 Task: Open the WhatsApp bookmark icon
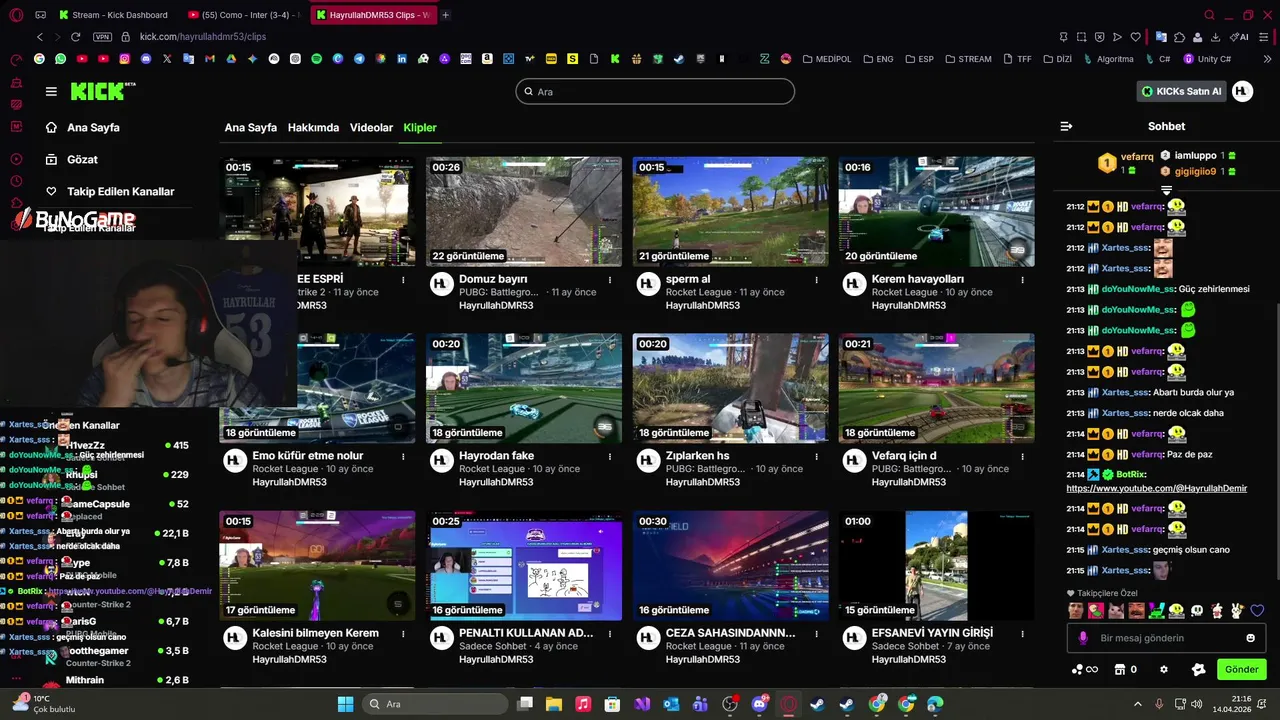coord(61,59)
